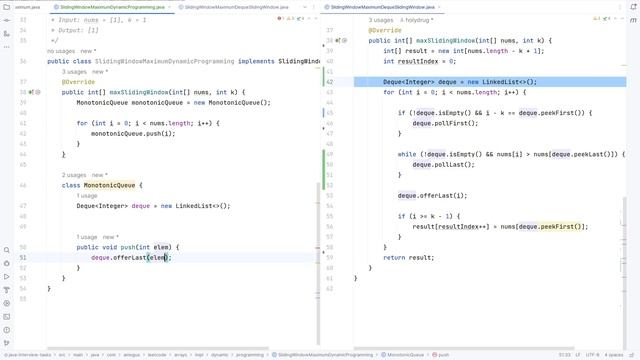This screenshot has width=640, height=360.
Task: Open the Git branch icon in left sidebar
Action: pos(7,343)
